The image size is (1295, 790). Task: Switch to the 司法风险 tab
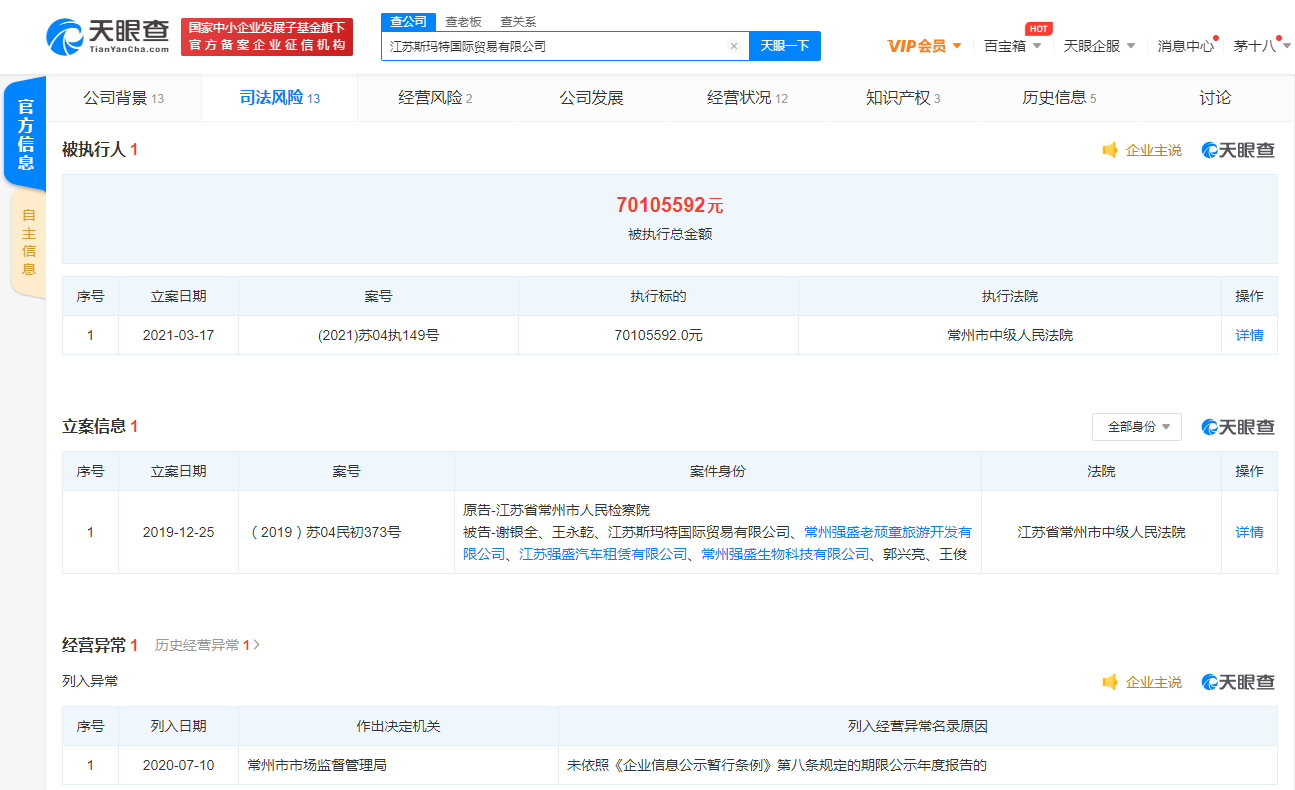[x=279, y=98]
